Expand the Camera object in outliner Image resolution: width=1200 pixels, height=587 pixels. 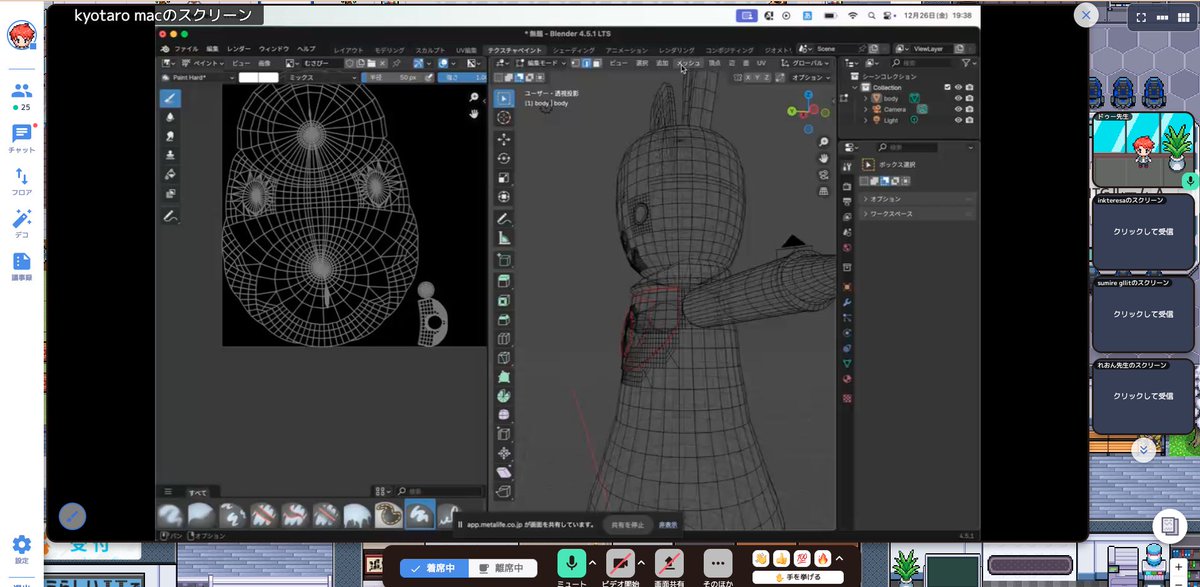tap(866, 109)
